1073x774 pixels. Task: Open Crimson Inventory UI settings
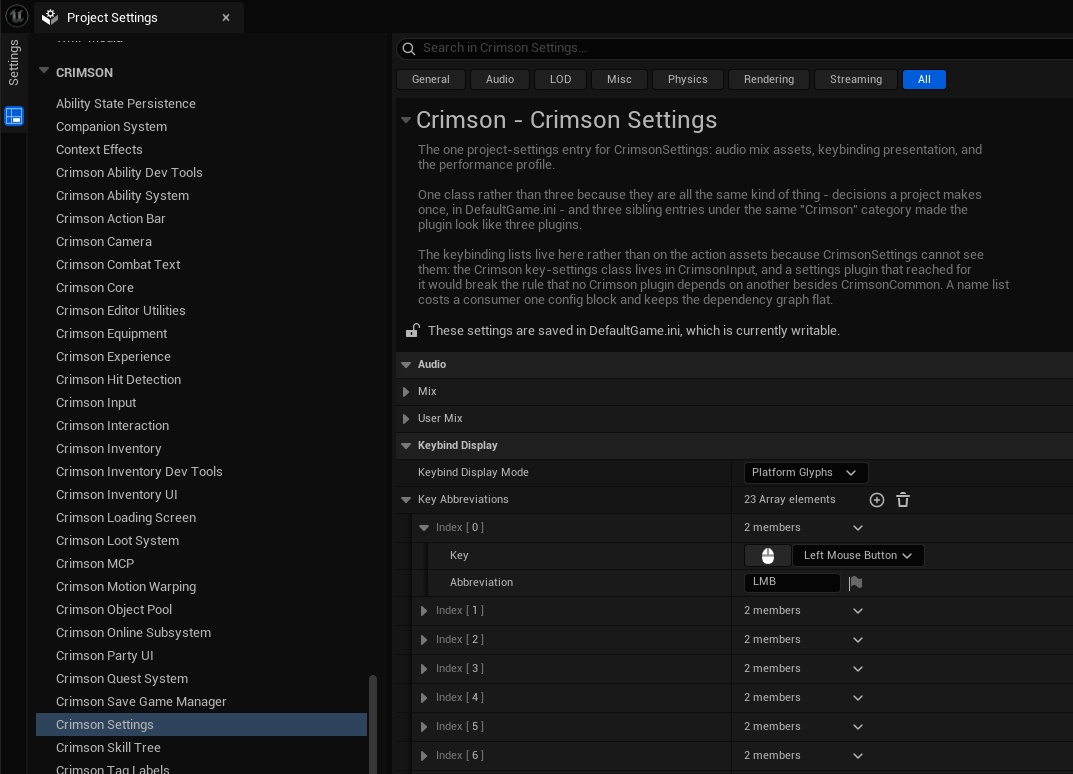(117, 495)
